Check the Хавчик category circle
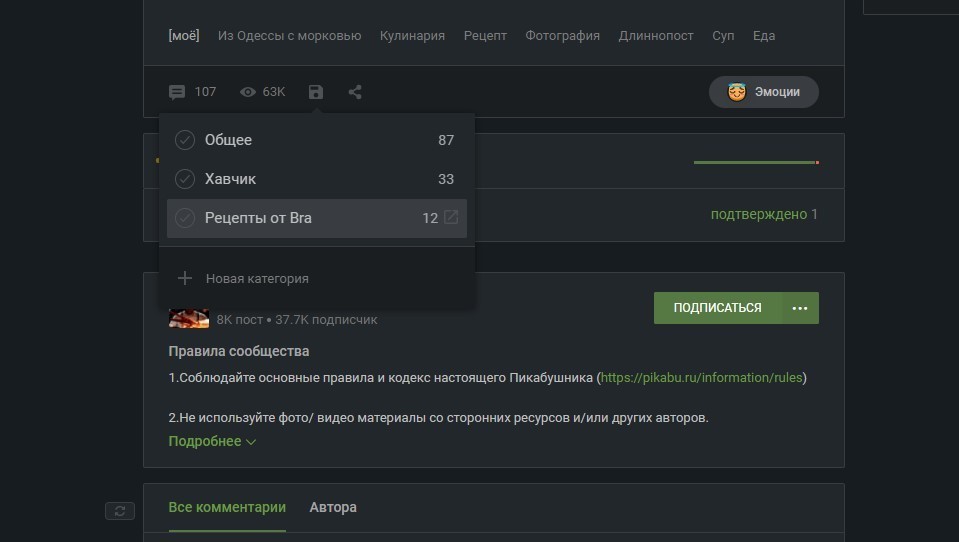This screenshot has width=959, height=542. click(x=185, y=179)
